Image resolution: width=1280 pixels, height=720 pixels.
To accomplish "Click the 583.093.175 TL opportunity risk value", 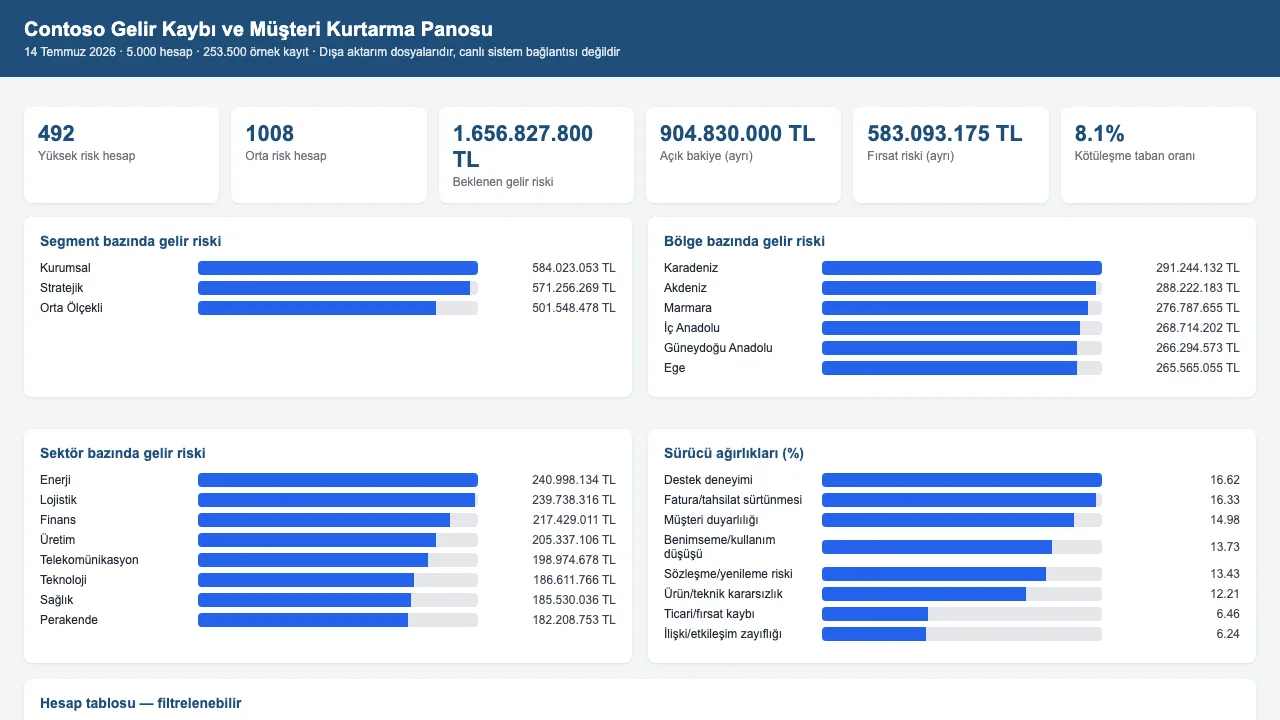I will click(x=944, y=133).
